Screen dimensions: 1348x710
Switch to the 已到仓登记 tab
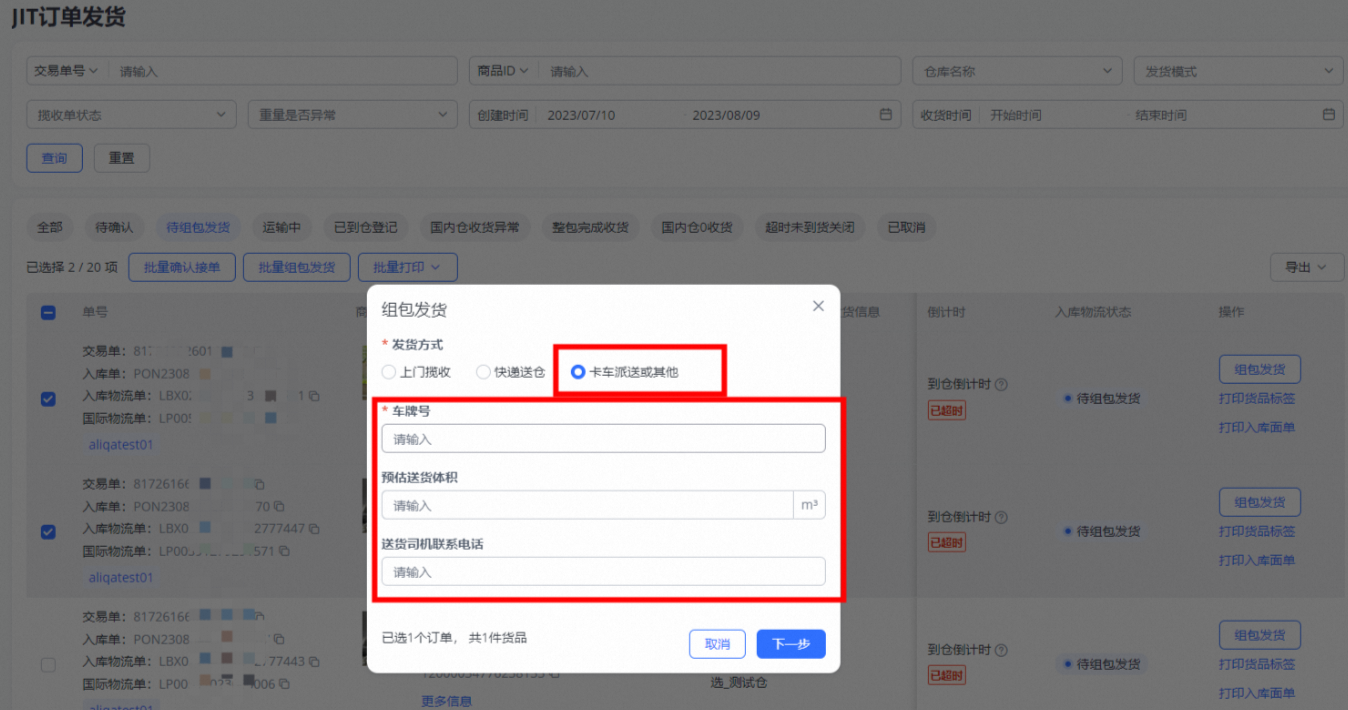point(366,227)
